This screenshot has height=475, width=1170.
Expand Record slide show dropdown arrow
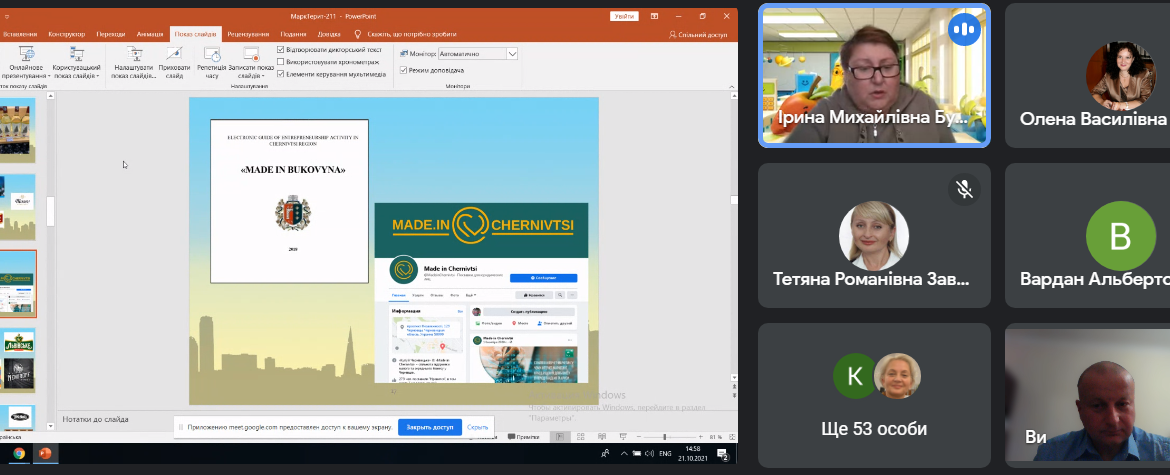(x=264, y=75)
